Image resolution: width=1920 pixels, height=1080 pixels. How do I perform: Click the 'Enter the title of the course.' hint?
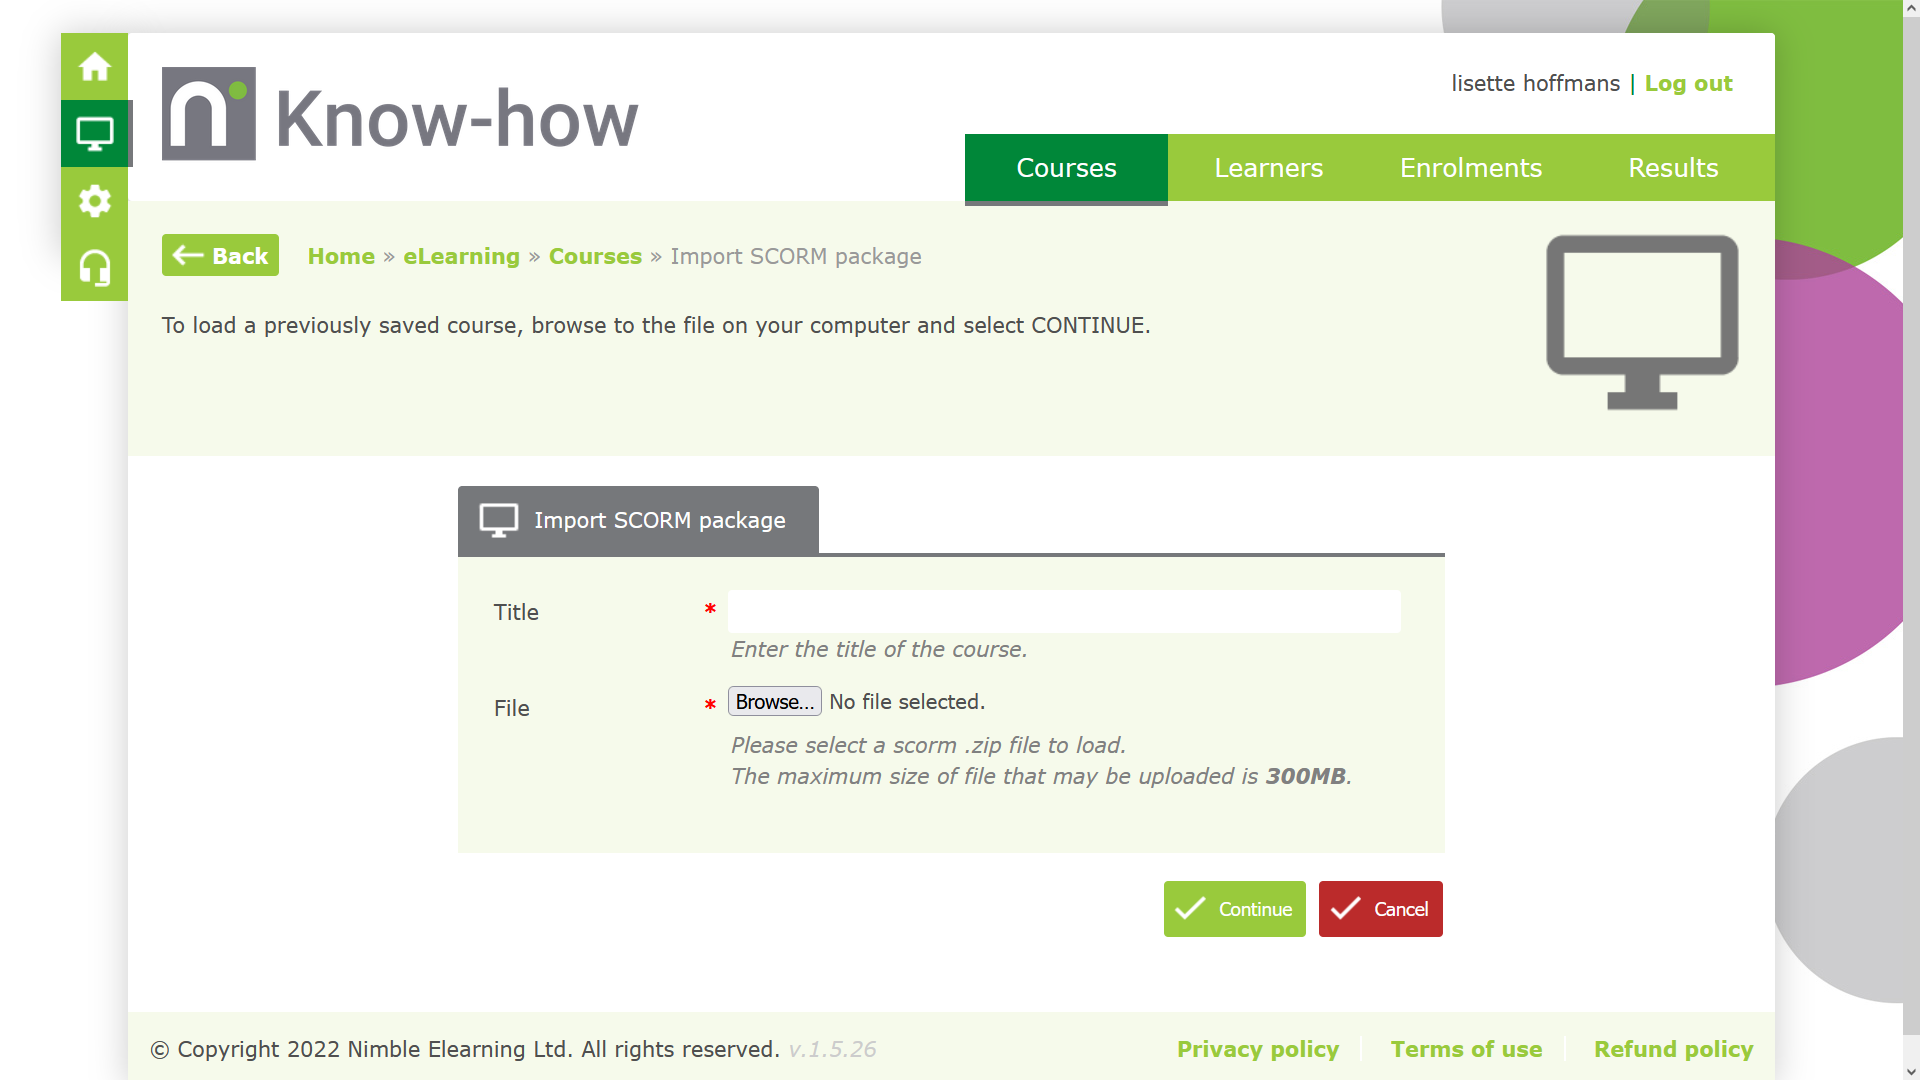879,649
